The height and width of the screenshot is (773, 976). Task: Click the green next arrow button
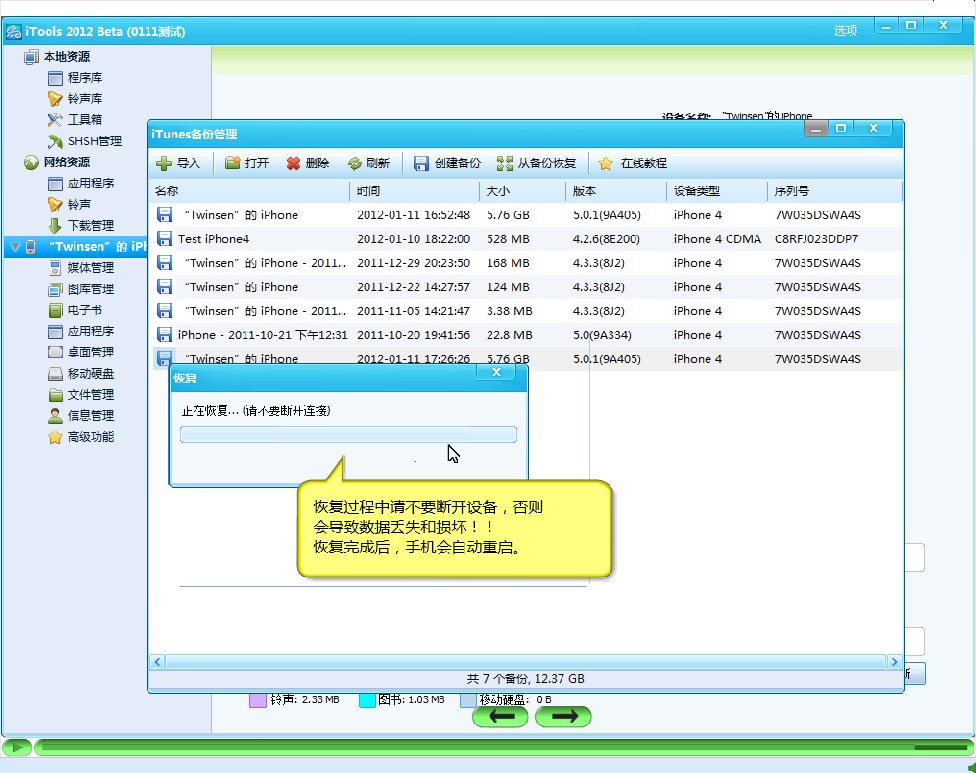(563, 716)
